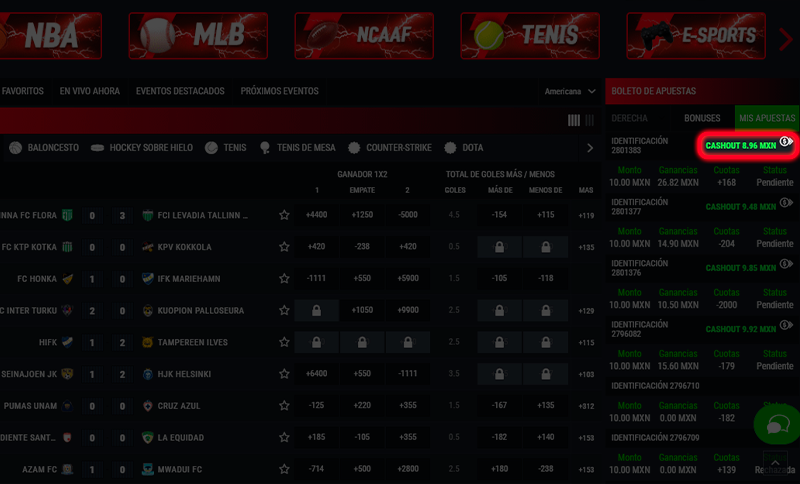Click locked MÁS DE for KPV Kokkola
The height and width of the screenshot is (484, 800).
point(499,247)
